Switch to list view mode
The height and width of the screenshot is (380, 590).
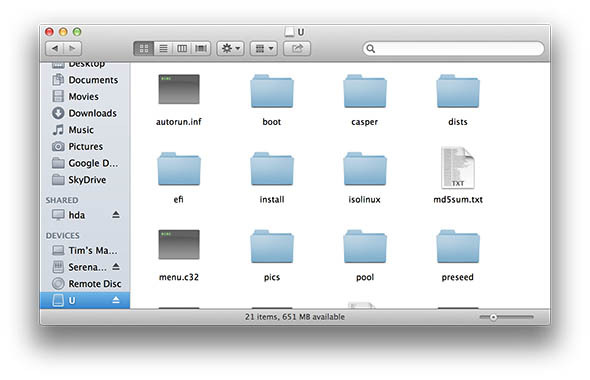coord(163,49)
